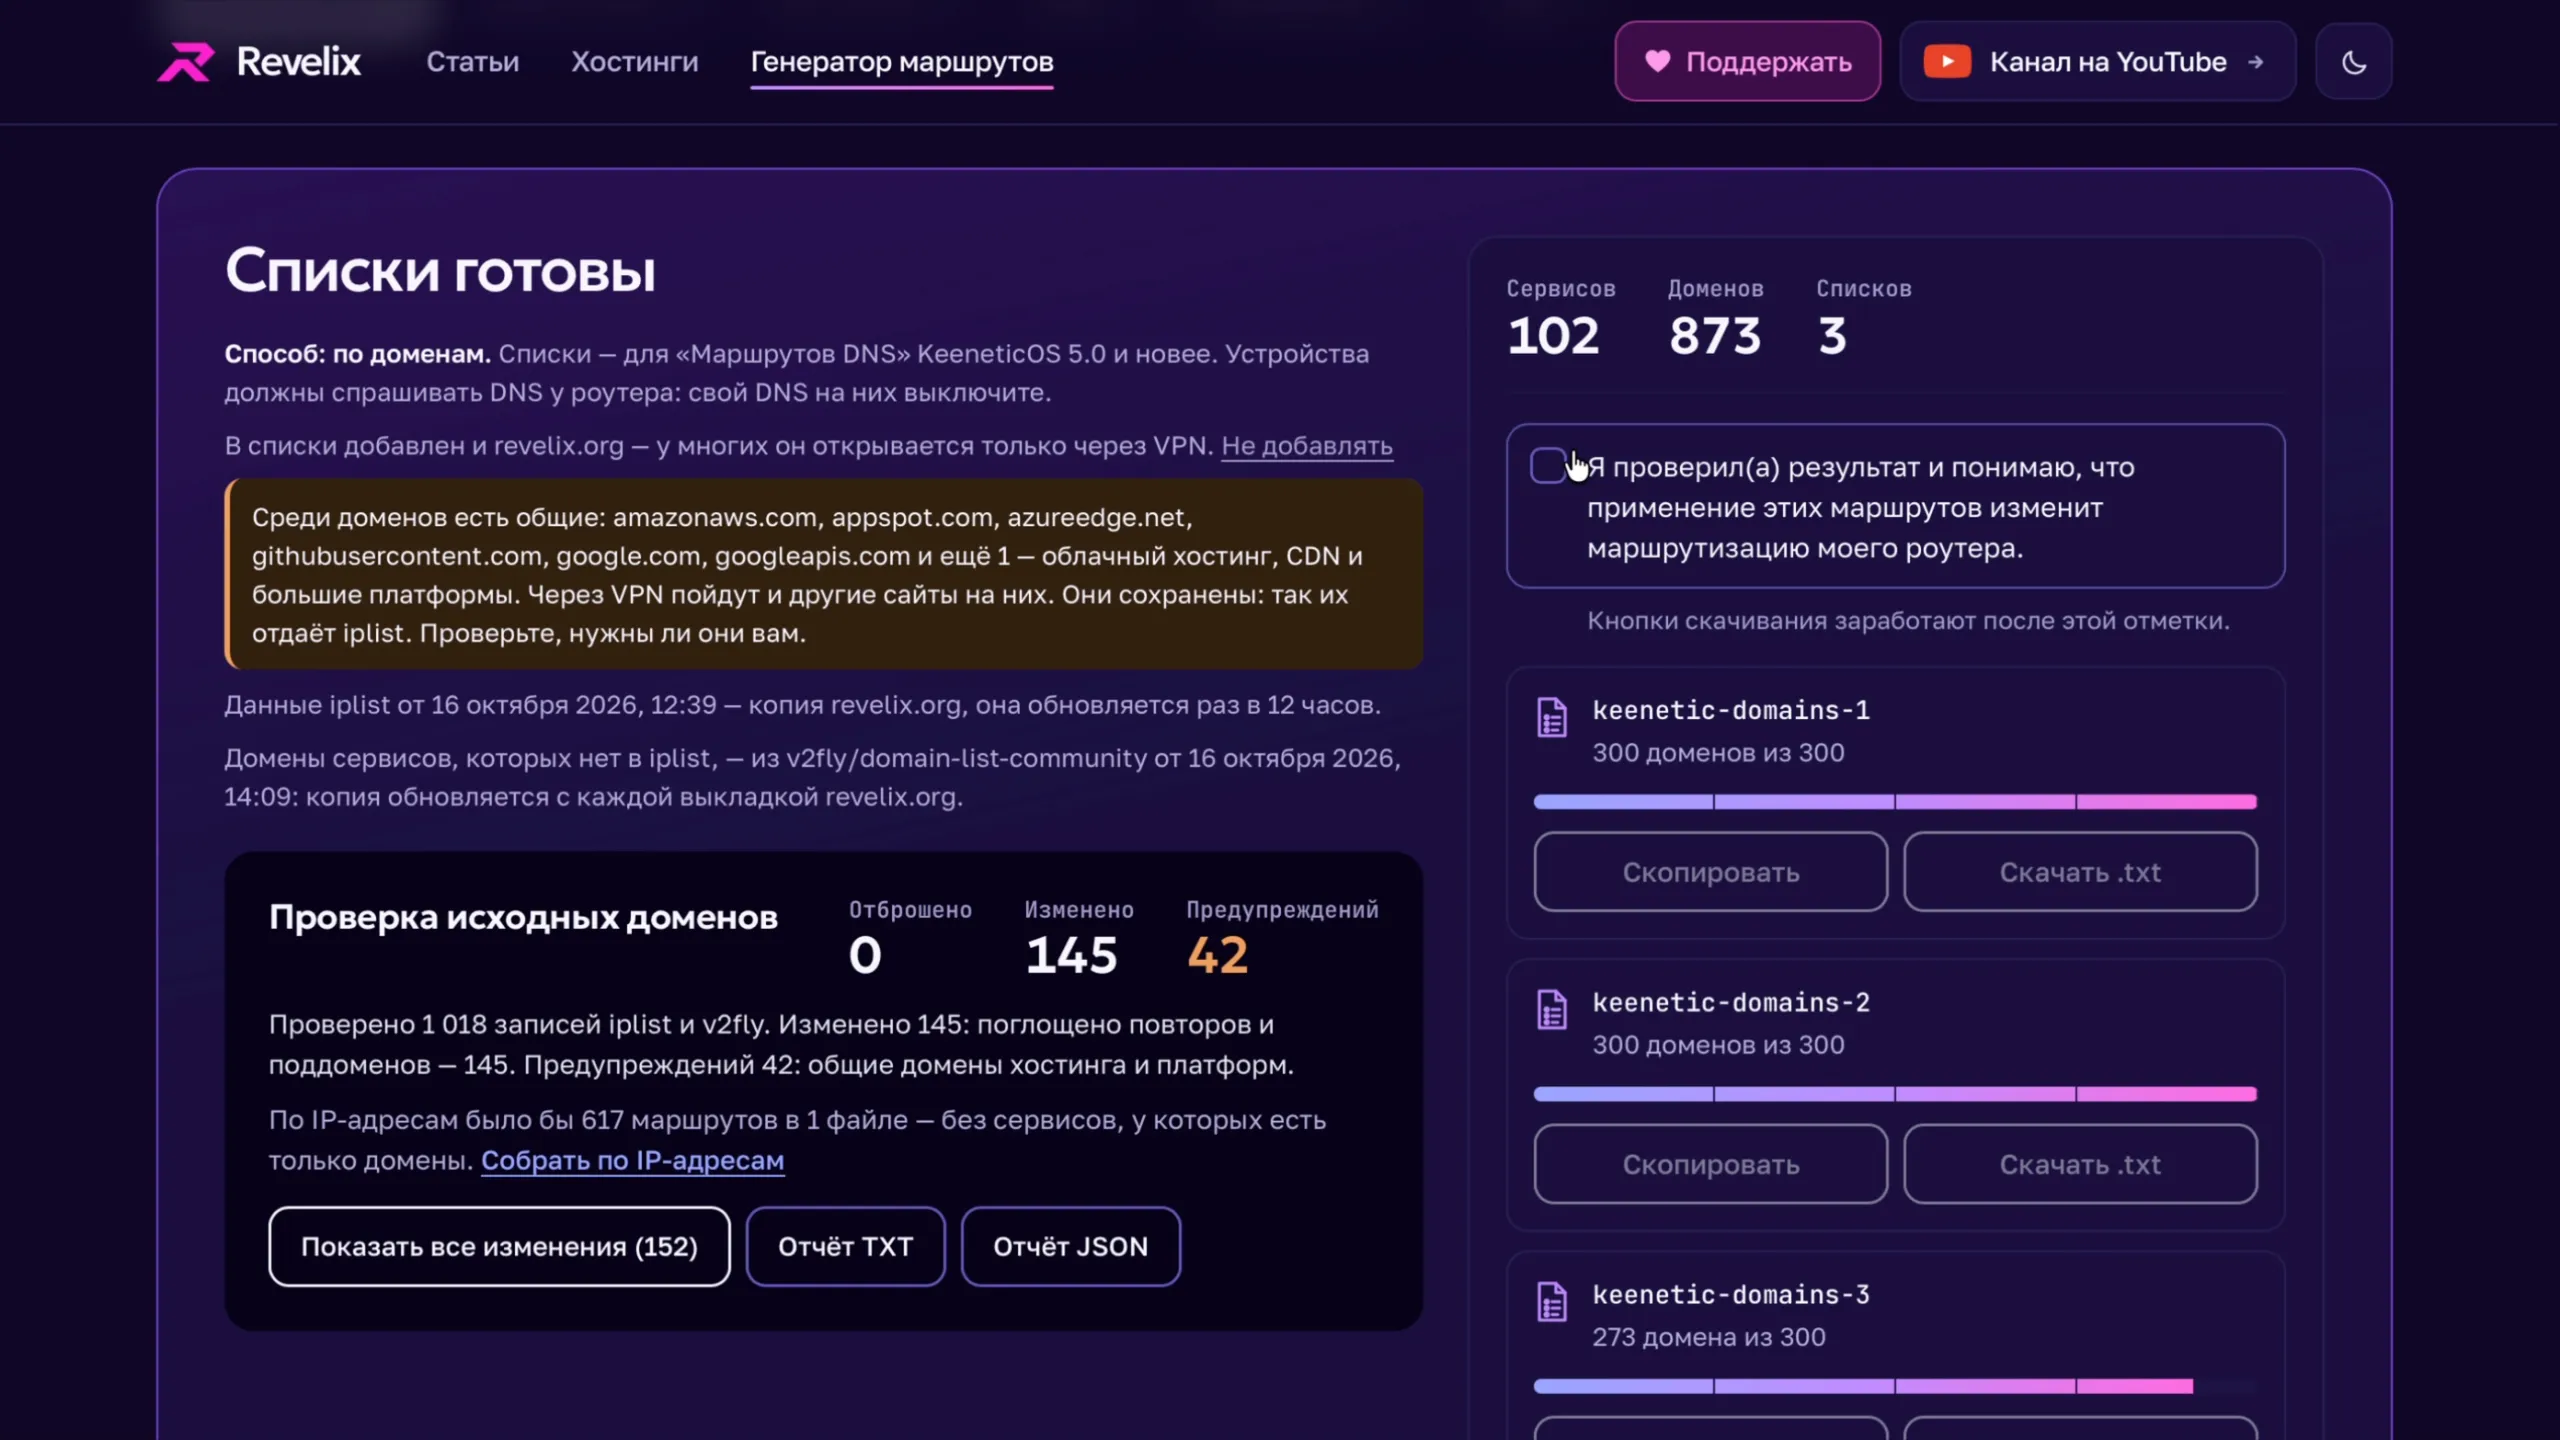Open the Статьи menu item
This screenshot has height=1440, width=2560.
(472, 62)
